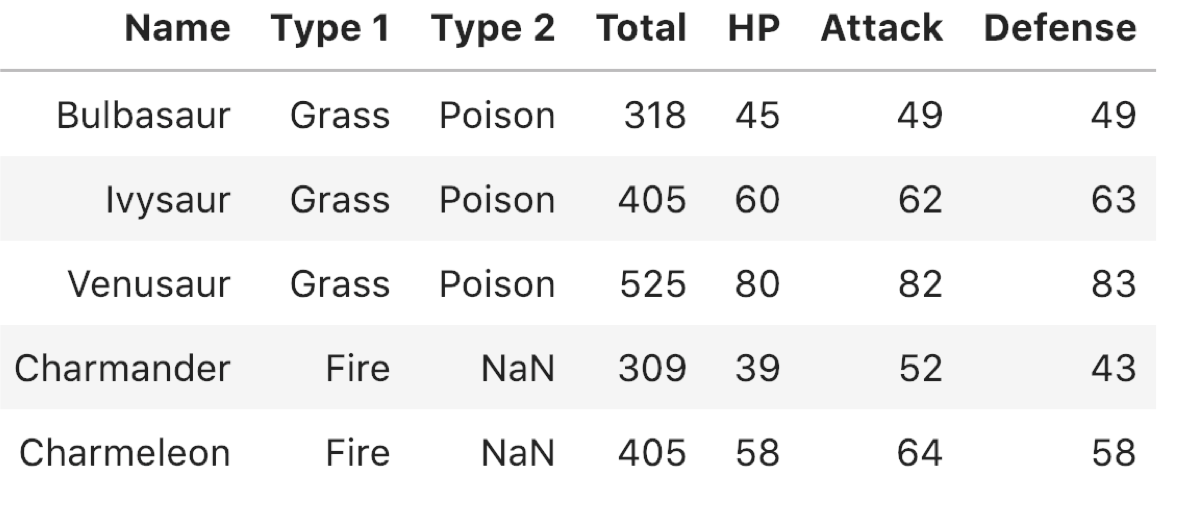Select Venusaur's Total value 525
1181x525 pixels.
point(653,284)
